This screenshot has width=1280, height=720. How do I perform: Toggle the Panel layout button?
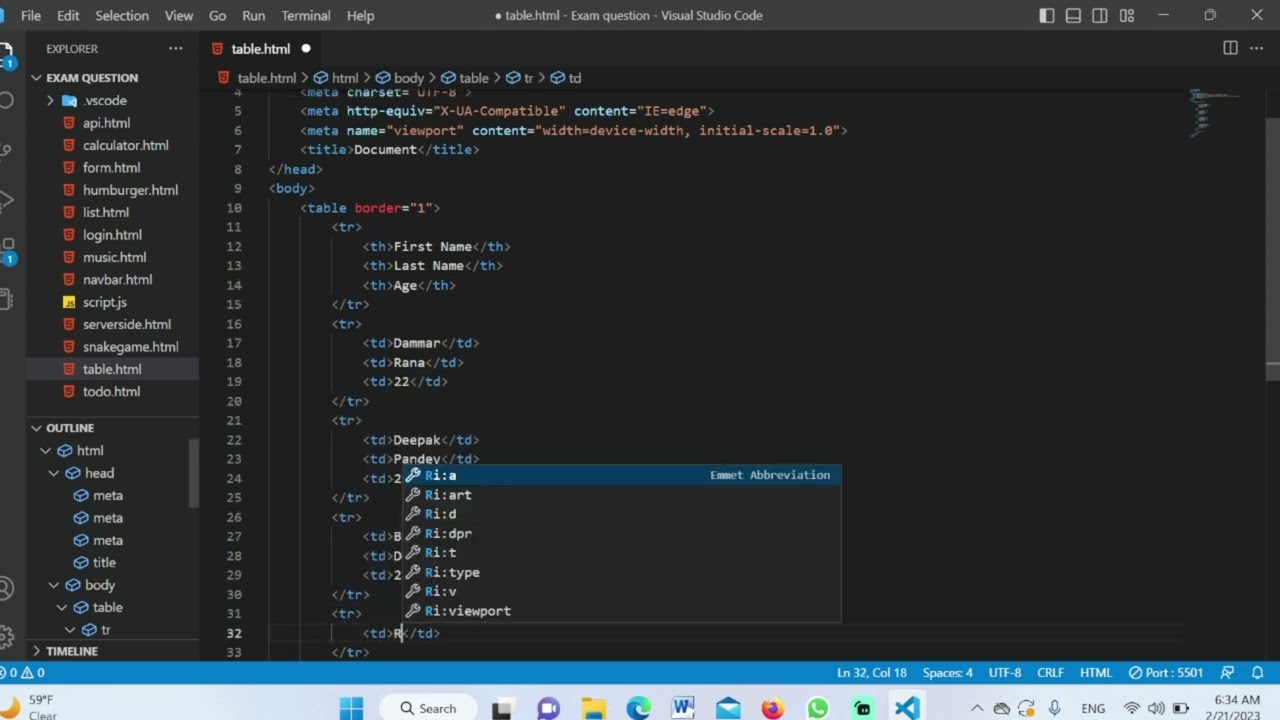1073,15
